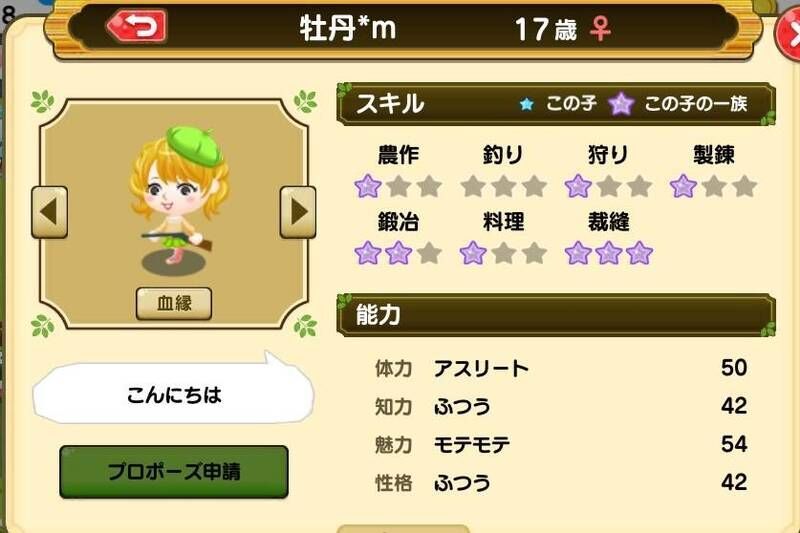Click the 体力 アスリート stat row
This screenshot has width=800, height=533.
(x=560, y=368)
